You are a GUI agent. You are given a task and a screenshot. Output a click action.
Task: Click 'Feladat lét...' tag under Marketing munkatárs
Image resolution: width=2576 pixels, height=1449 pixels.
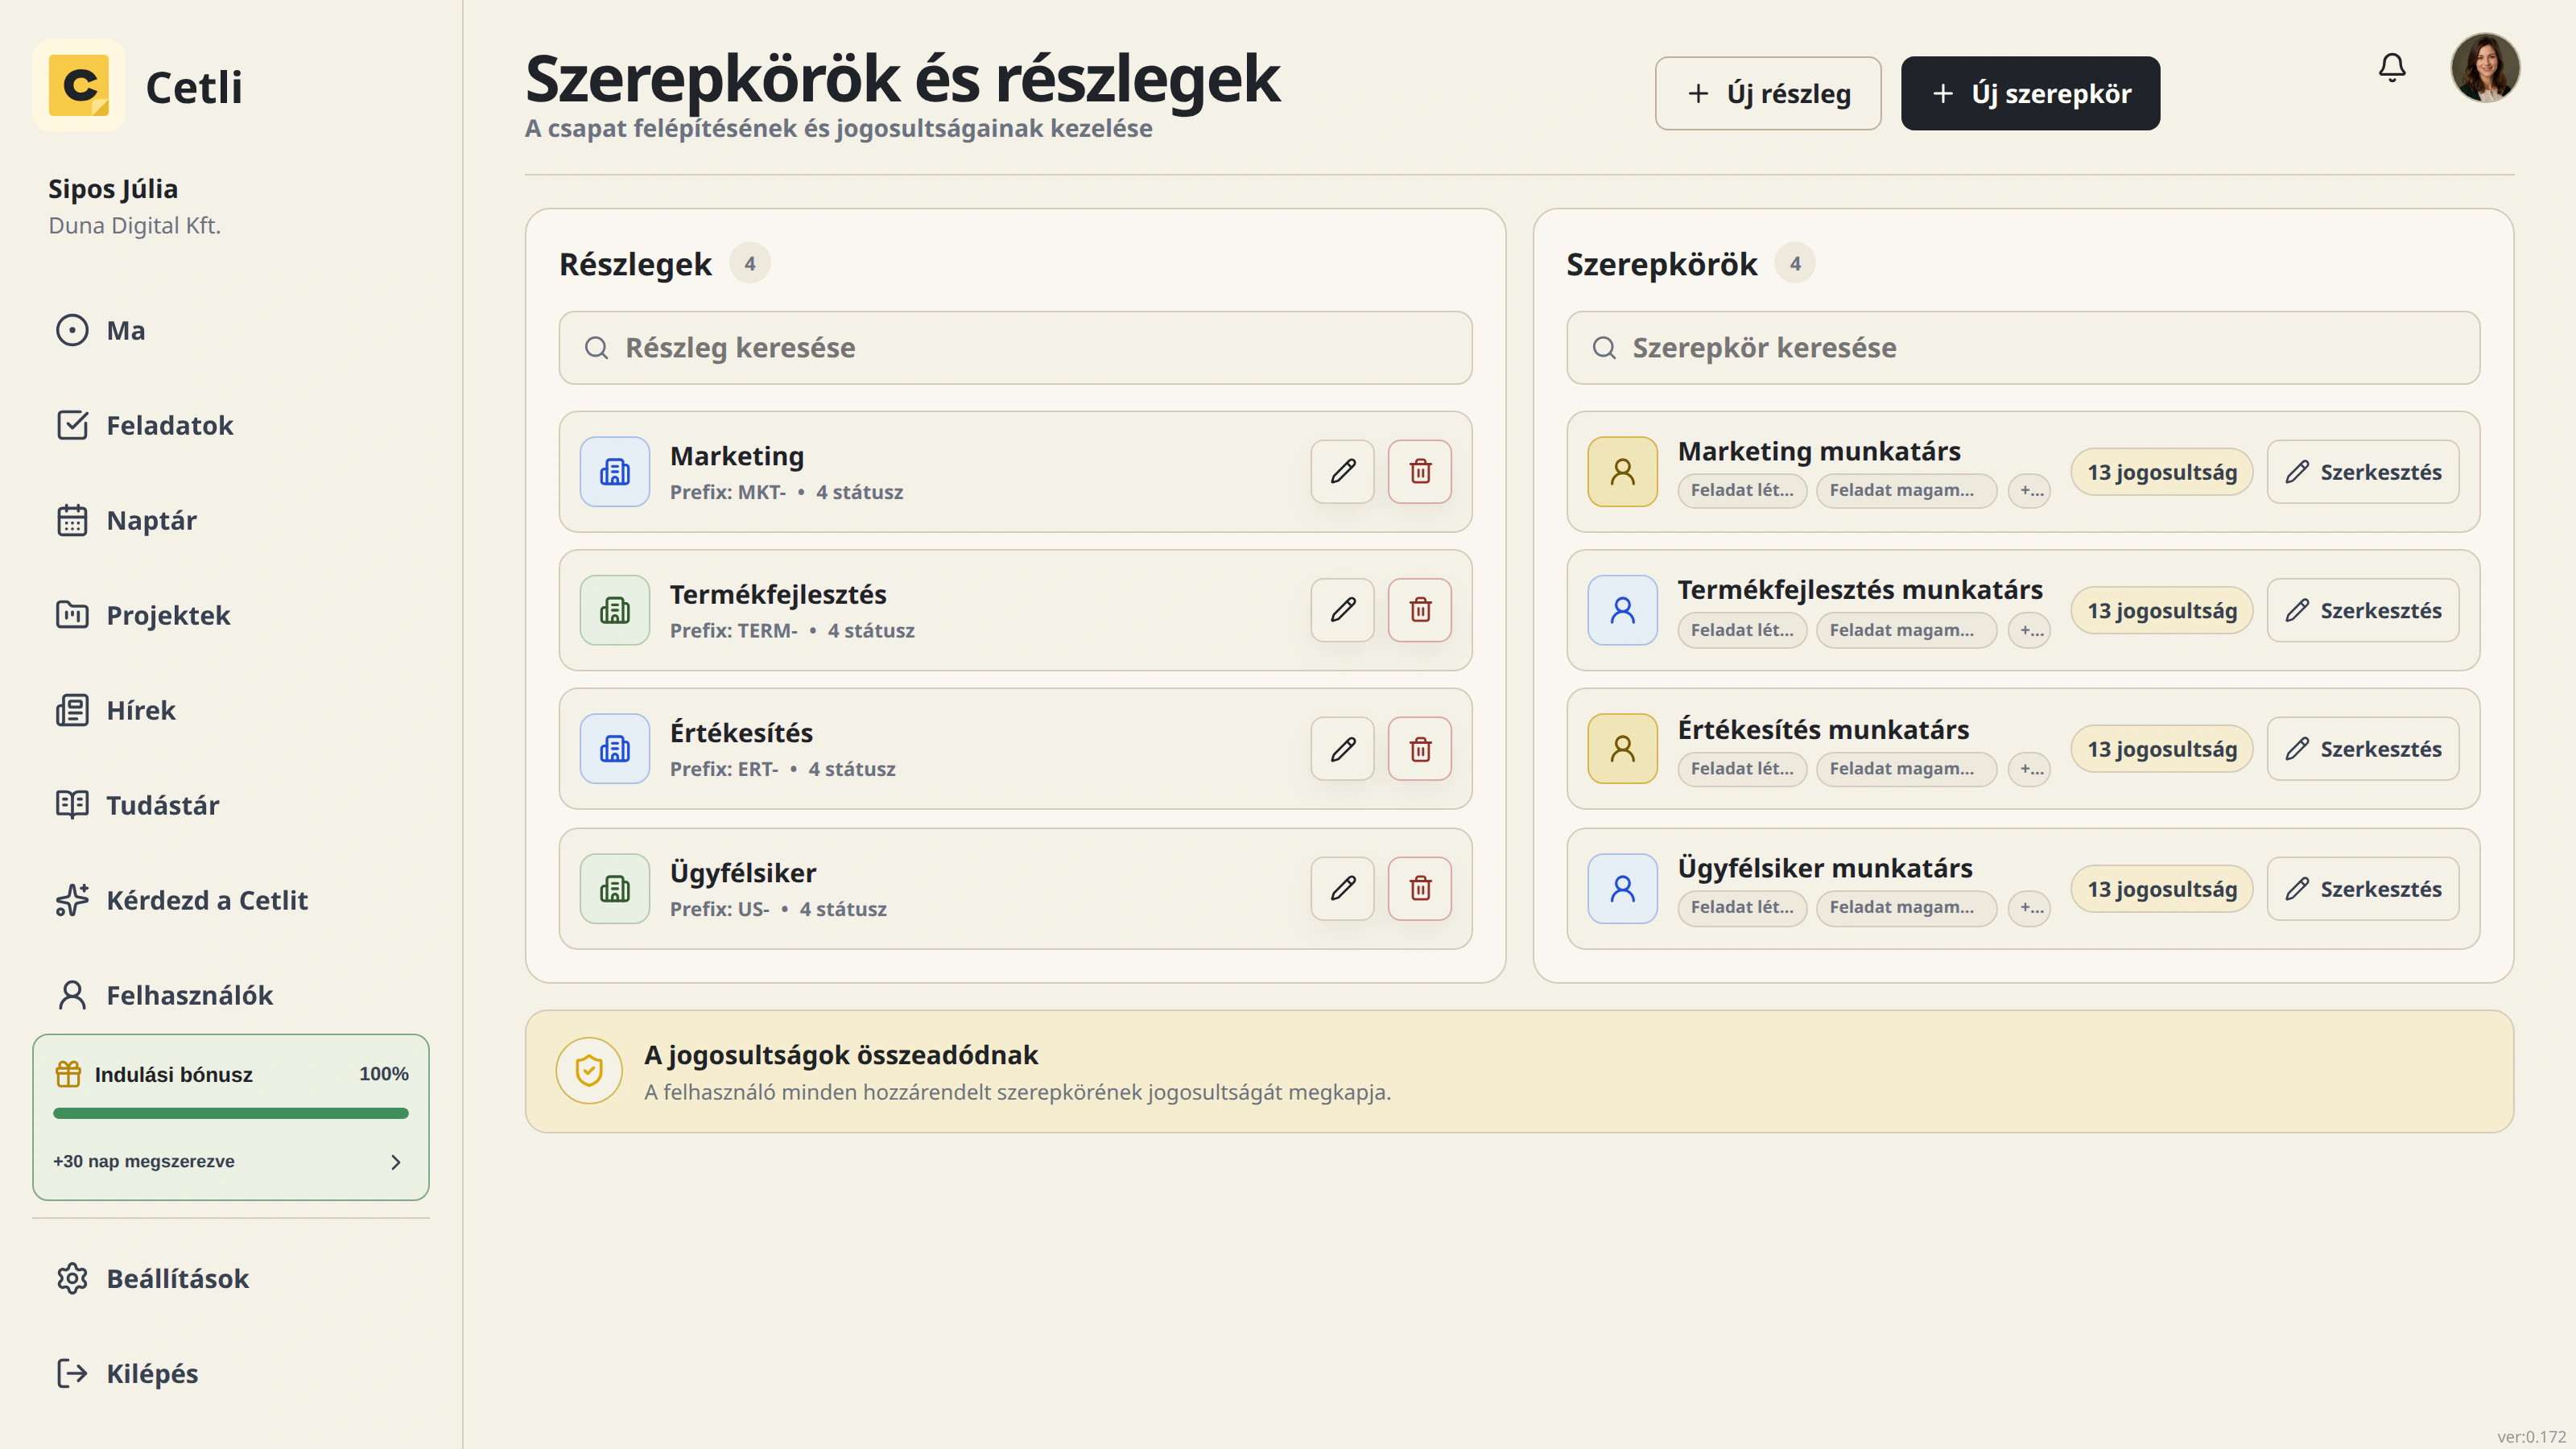coord(1742,490)
